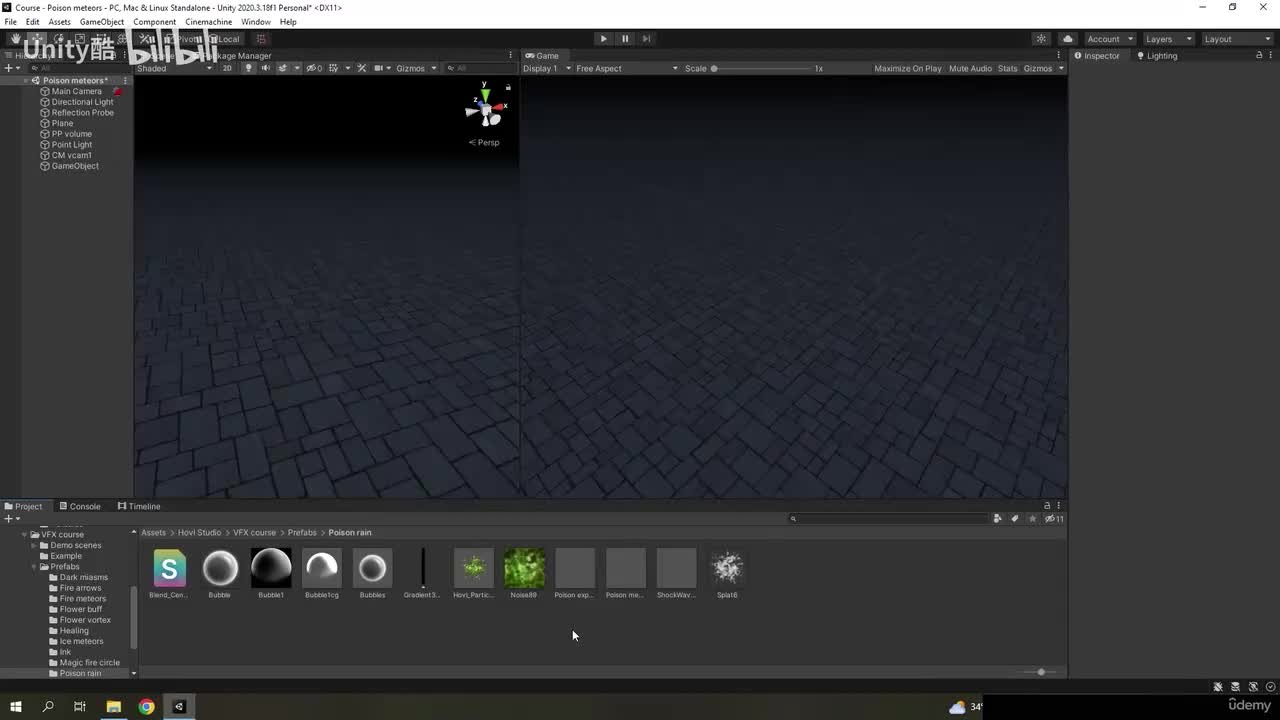Image resolution: width=1280 pixels, height=720 pixels.
Task: Toggle Persp projection label
Action: 484,142
